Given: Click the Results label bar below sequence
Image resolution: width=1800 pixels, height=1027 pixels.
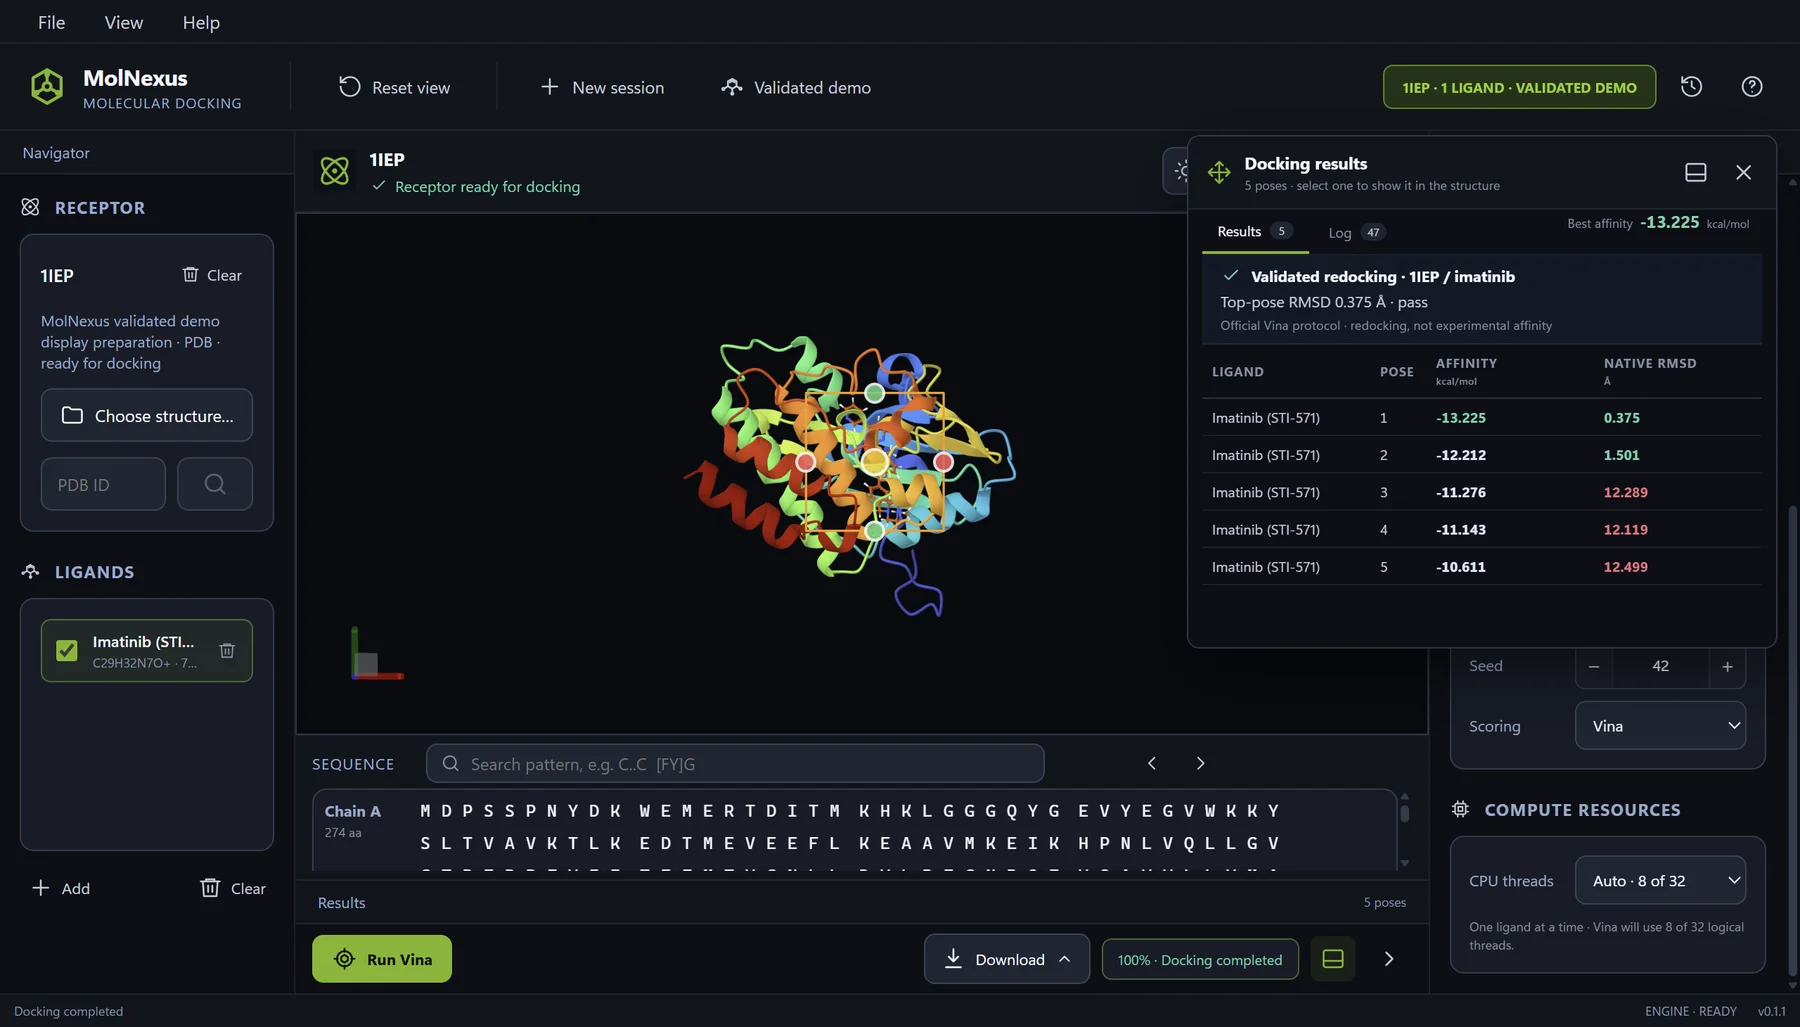Looking at the screenshot, I should click(861, 902).
